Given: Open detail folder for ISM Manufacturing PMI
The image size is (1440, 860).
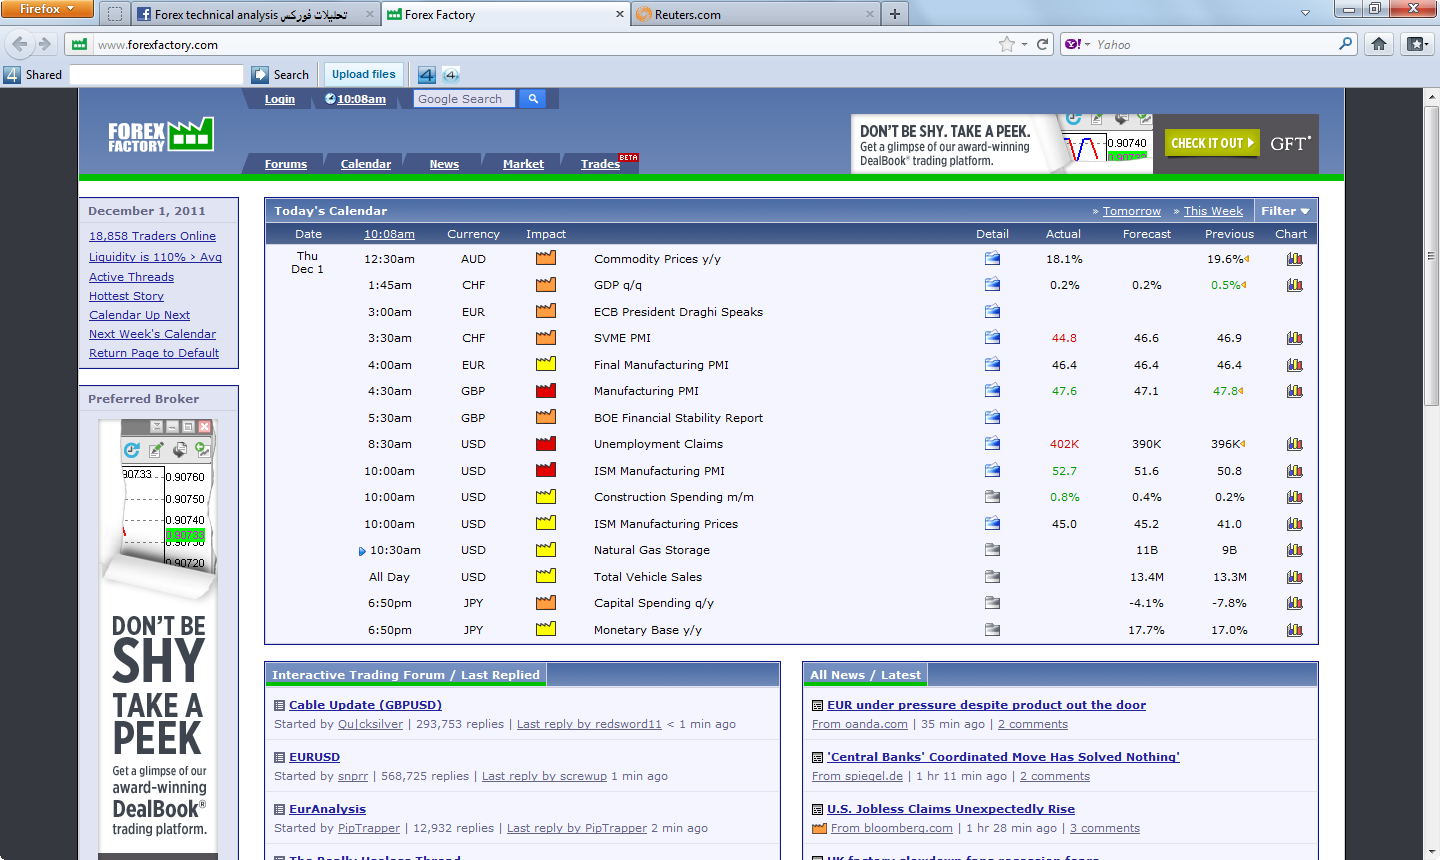Looking at the screenshot, I should 992,470.
